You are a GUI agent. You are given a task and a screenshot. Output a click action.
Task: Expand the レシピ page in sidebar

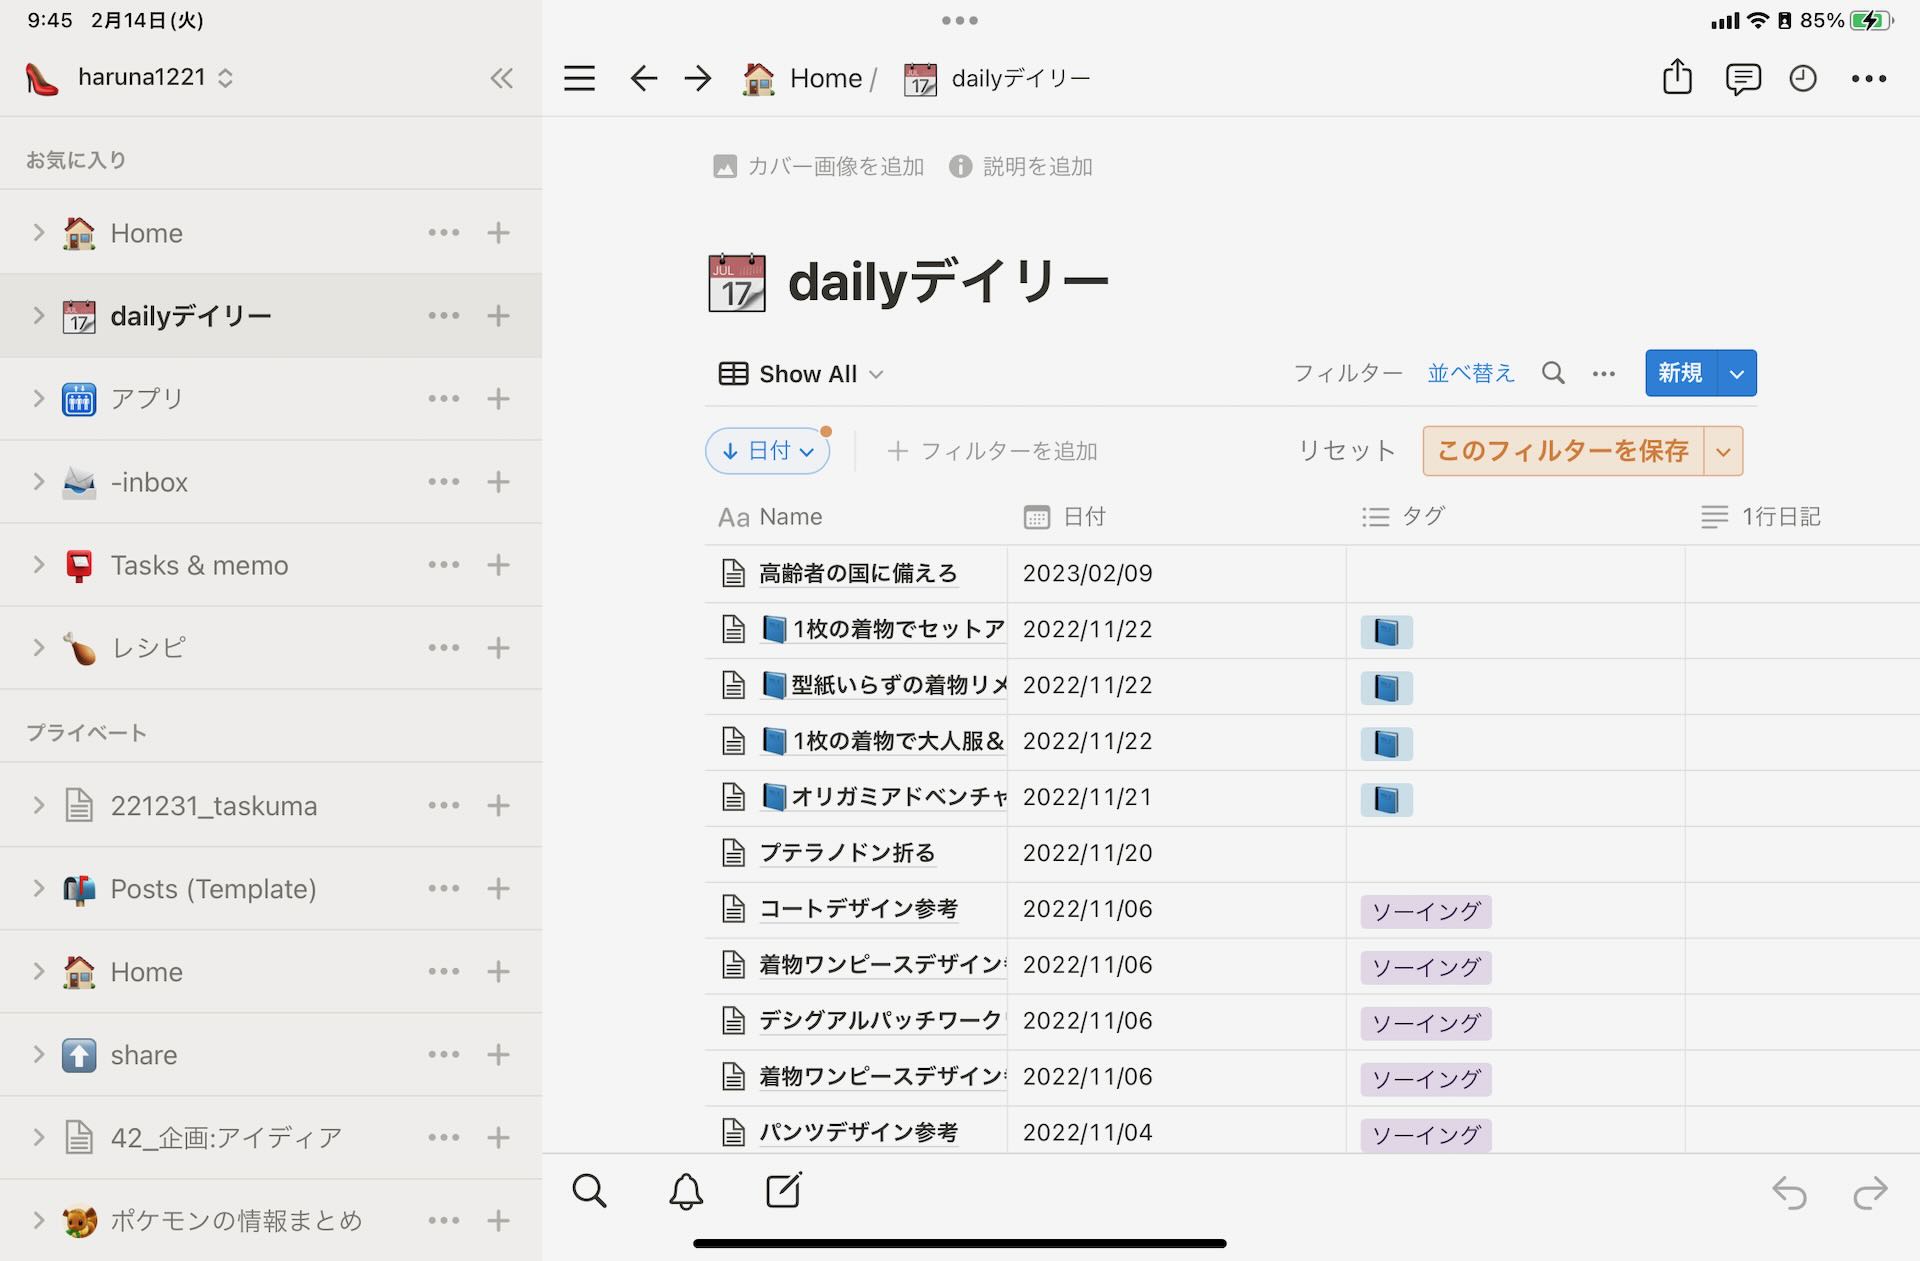tap(39, 648)
